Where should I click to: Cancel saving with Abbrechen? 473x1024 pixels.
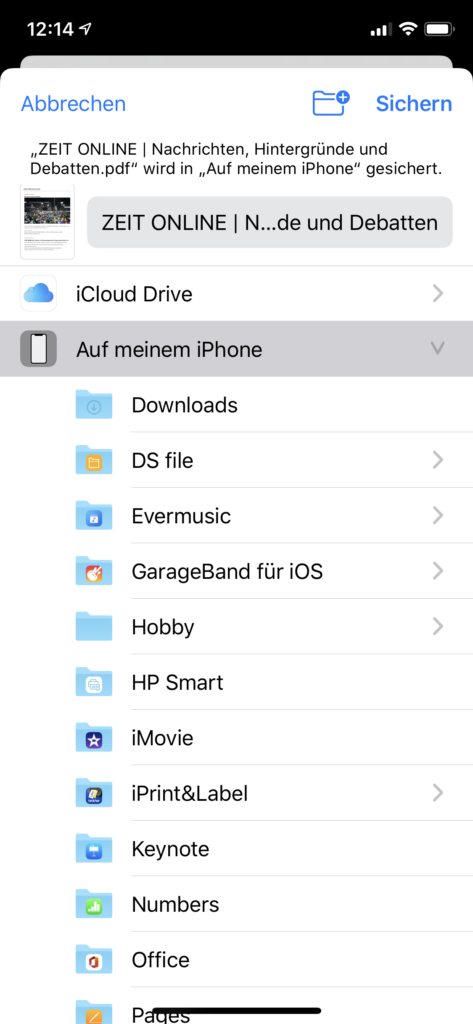[73, 104]
